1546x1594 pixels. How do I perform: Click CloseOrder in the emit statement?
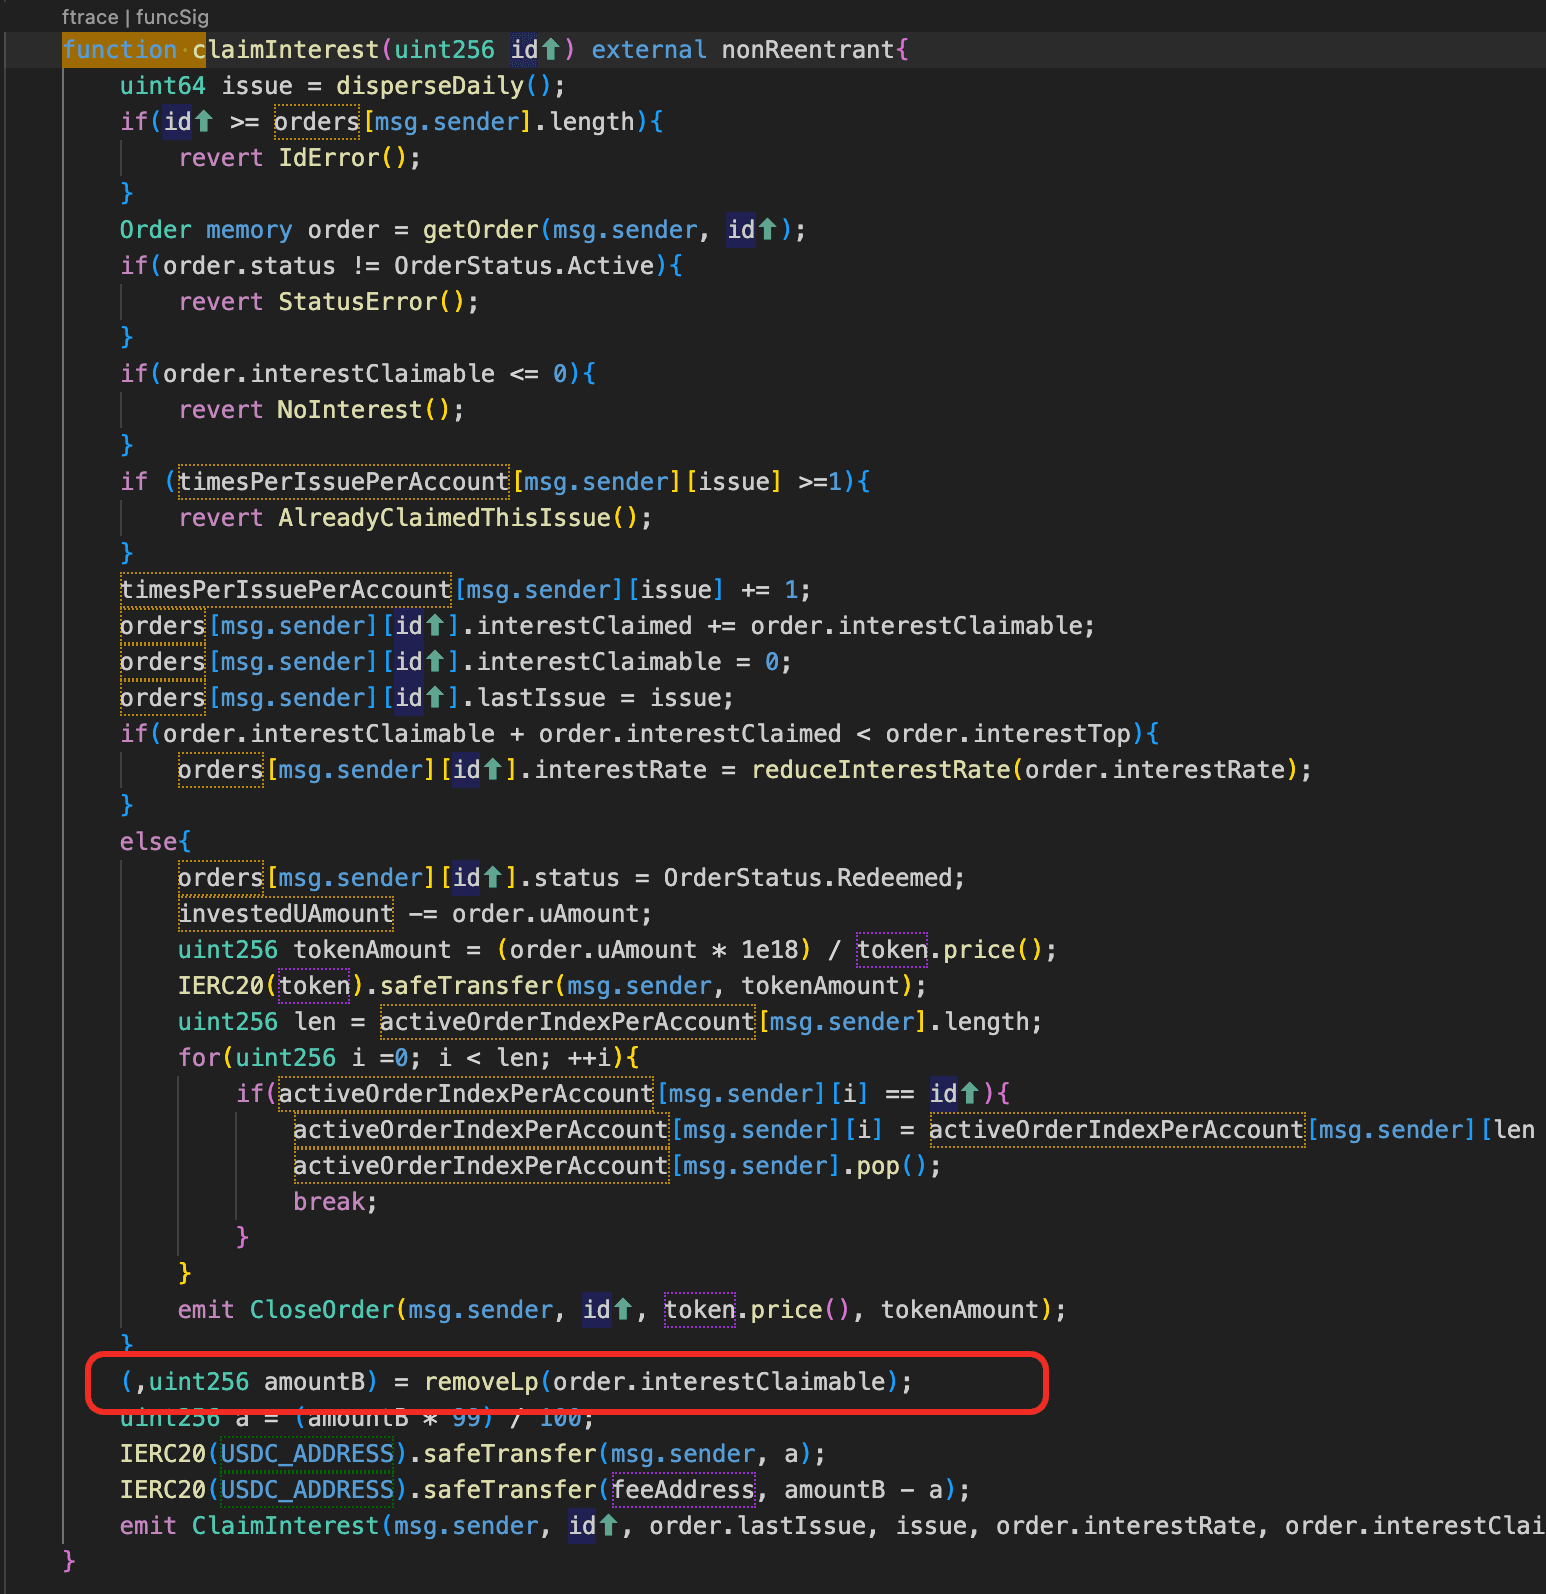point(322,1310)
